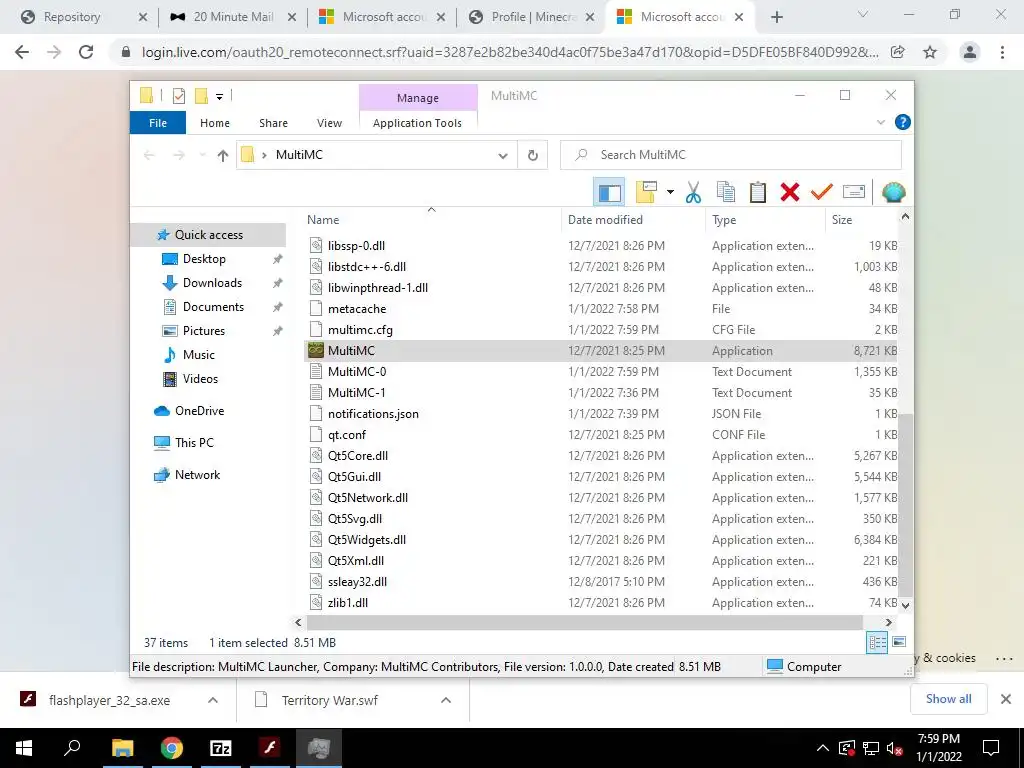
Task: Refresh the MultiMC folder view
Action: (x=533, y=155)
